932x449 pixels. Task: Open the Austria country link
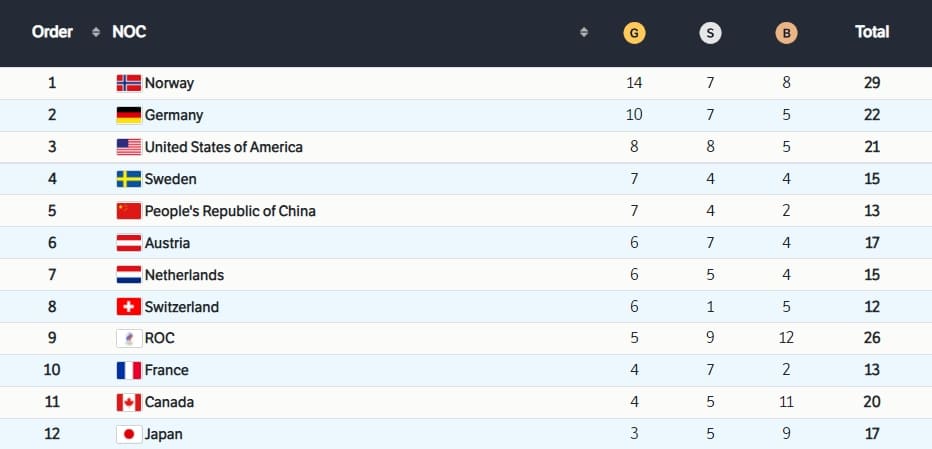click(167, 243)
